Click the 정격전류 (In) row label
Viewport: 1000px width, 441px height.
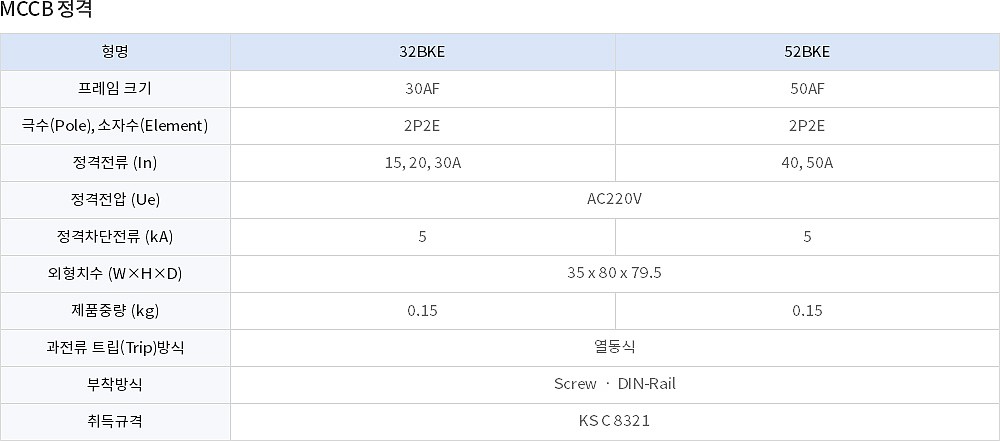click(115, 163)
